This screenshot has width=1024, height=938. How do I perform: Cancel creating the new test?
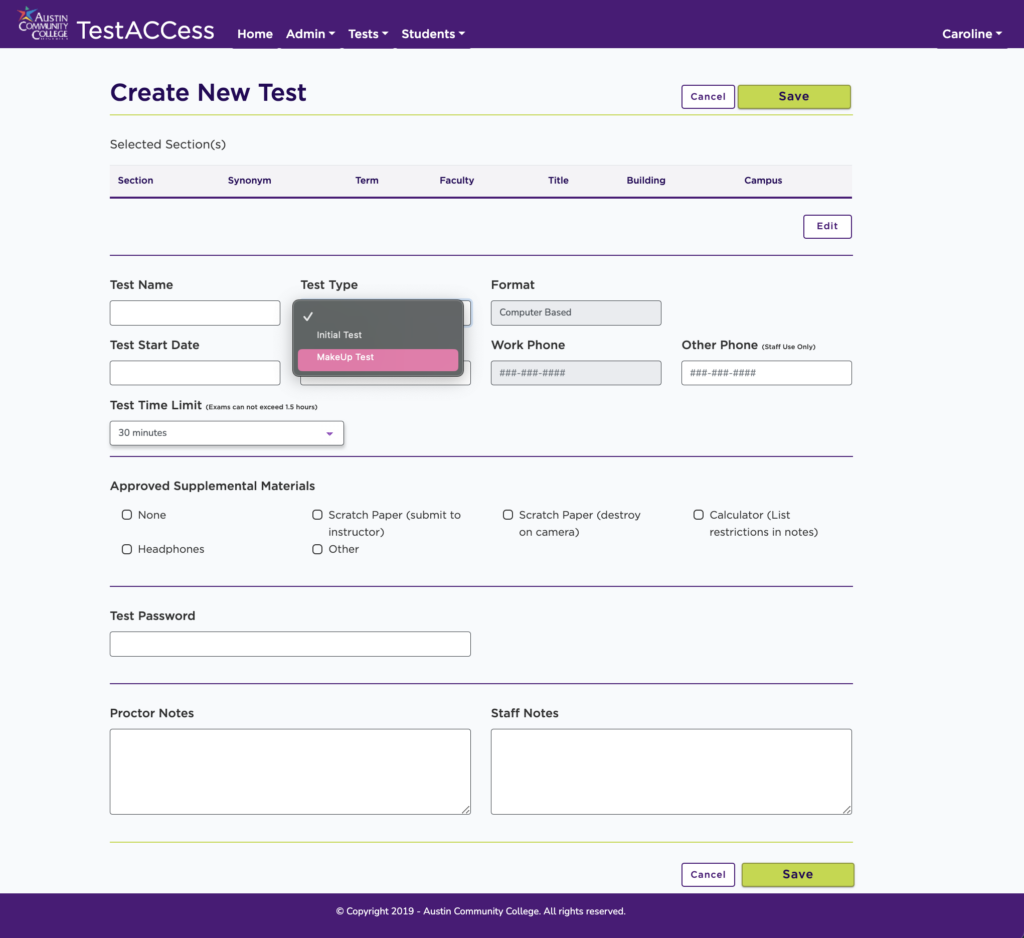pyautogui.click(x=707, y=96)
